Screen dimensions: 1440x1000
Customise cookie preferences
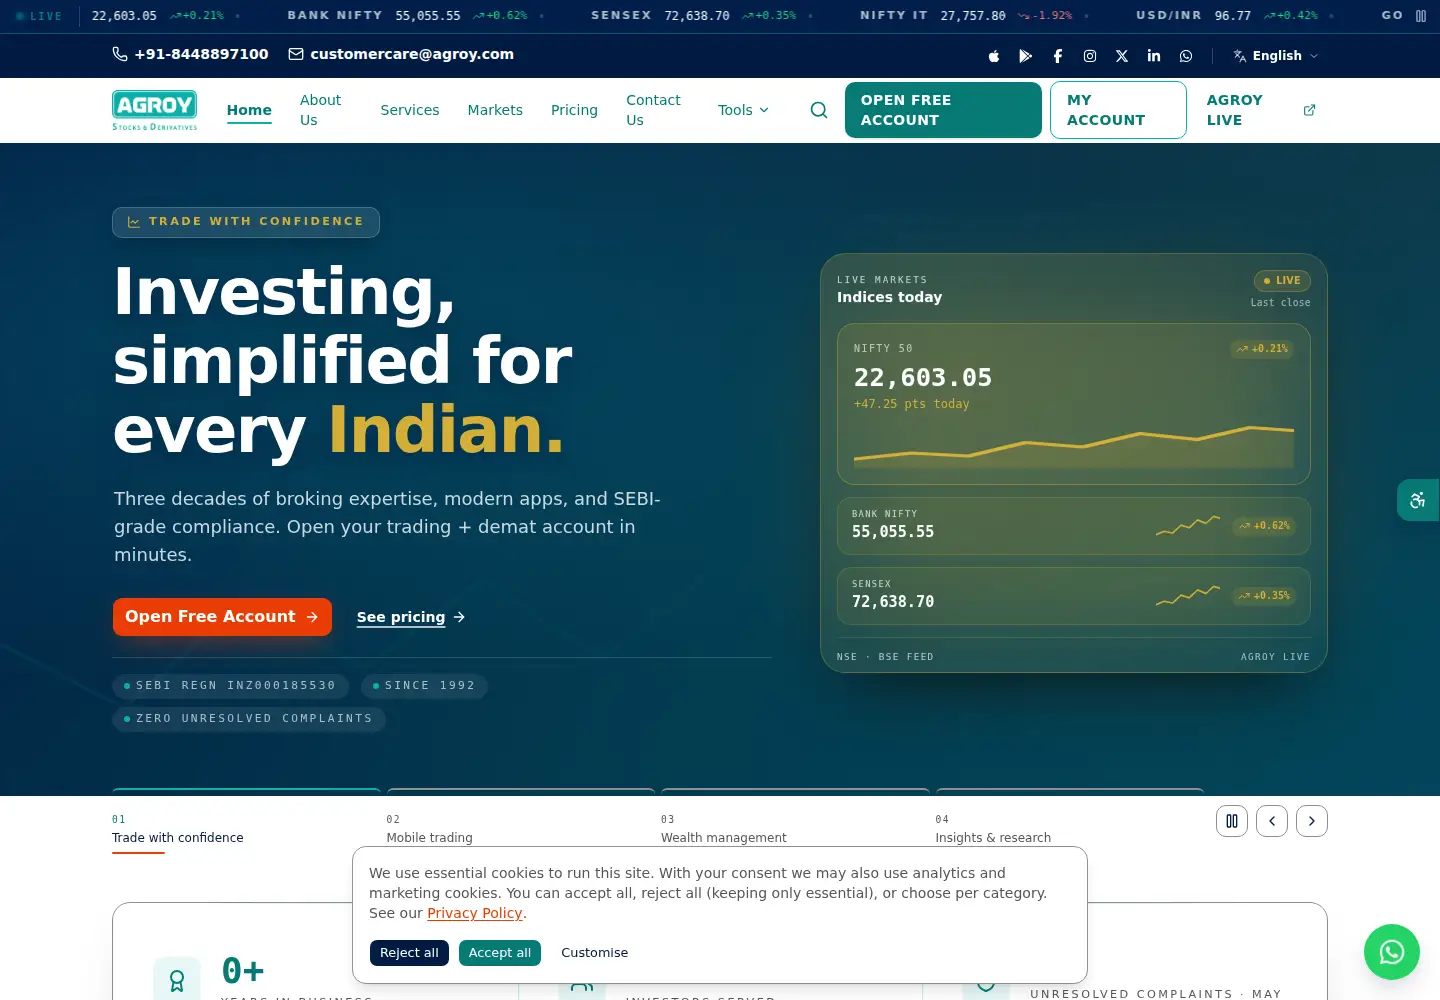click(x=595, y=953)
